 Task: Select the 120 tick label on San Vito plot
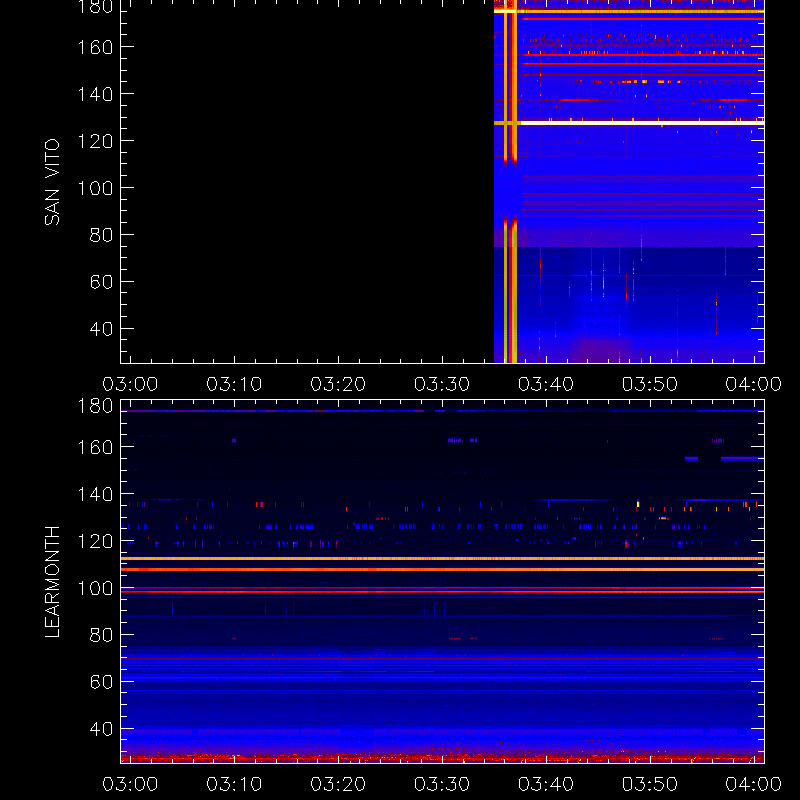point(95,141)
